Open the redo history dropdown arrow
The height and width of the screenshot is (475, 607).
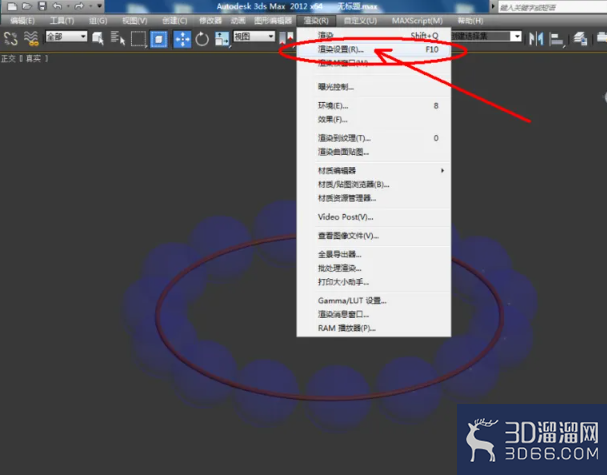(x=90, y=6)
